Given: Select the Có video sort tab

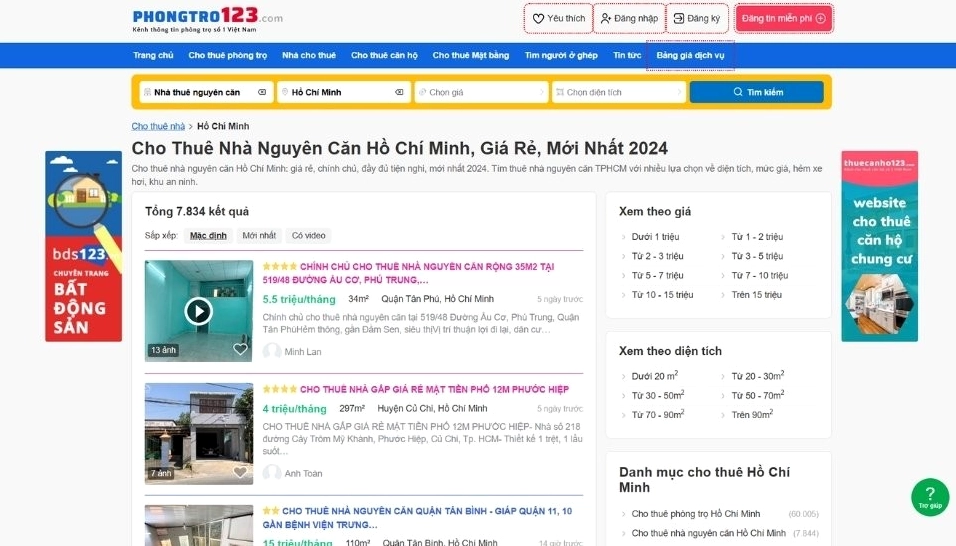Looking at the screenshot, I should (x=309, y=236).
